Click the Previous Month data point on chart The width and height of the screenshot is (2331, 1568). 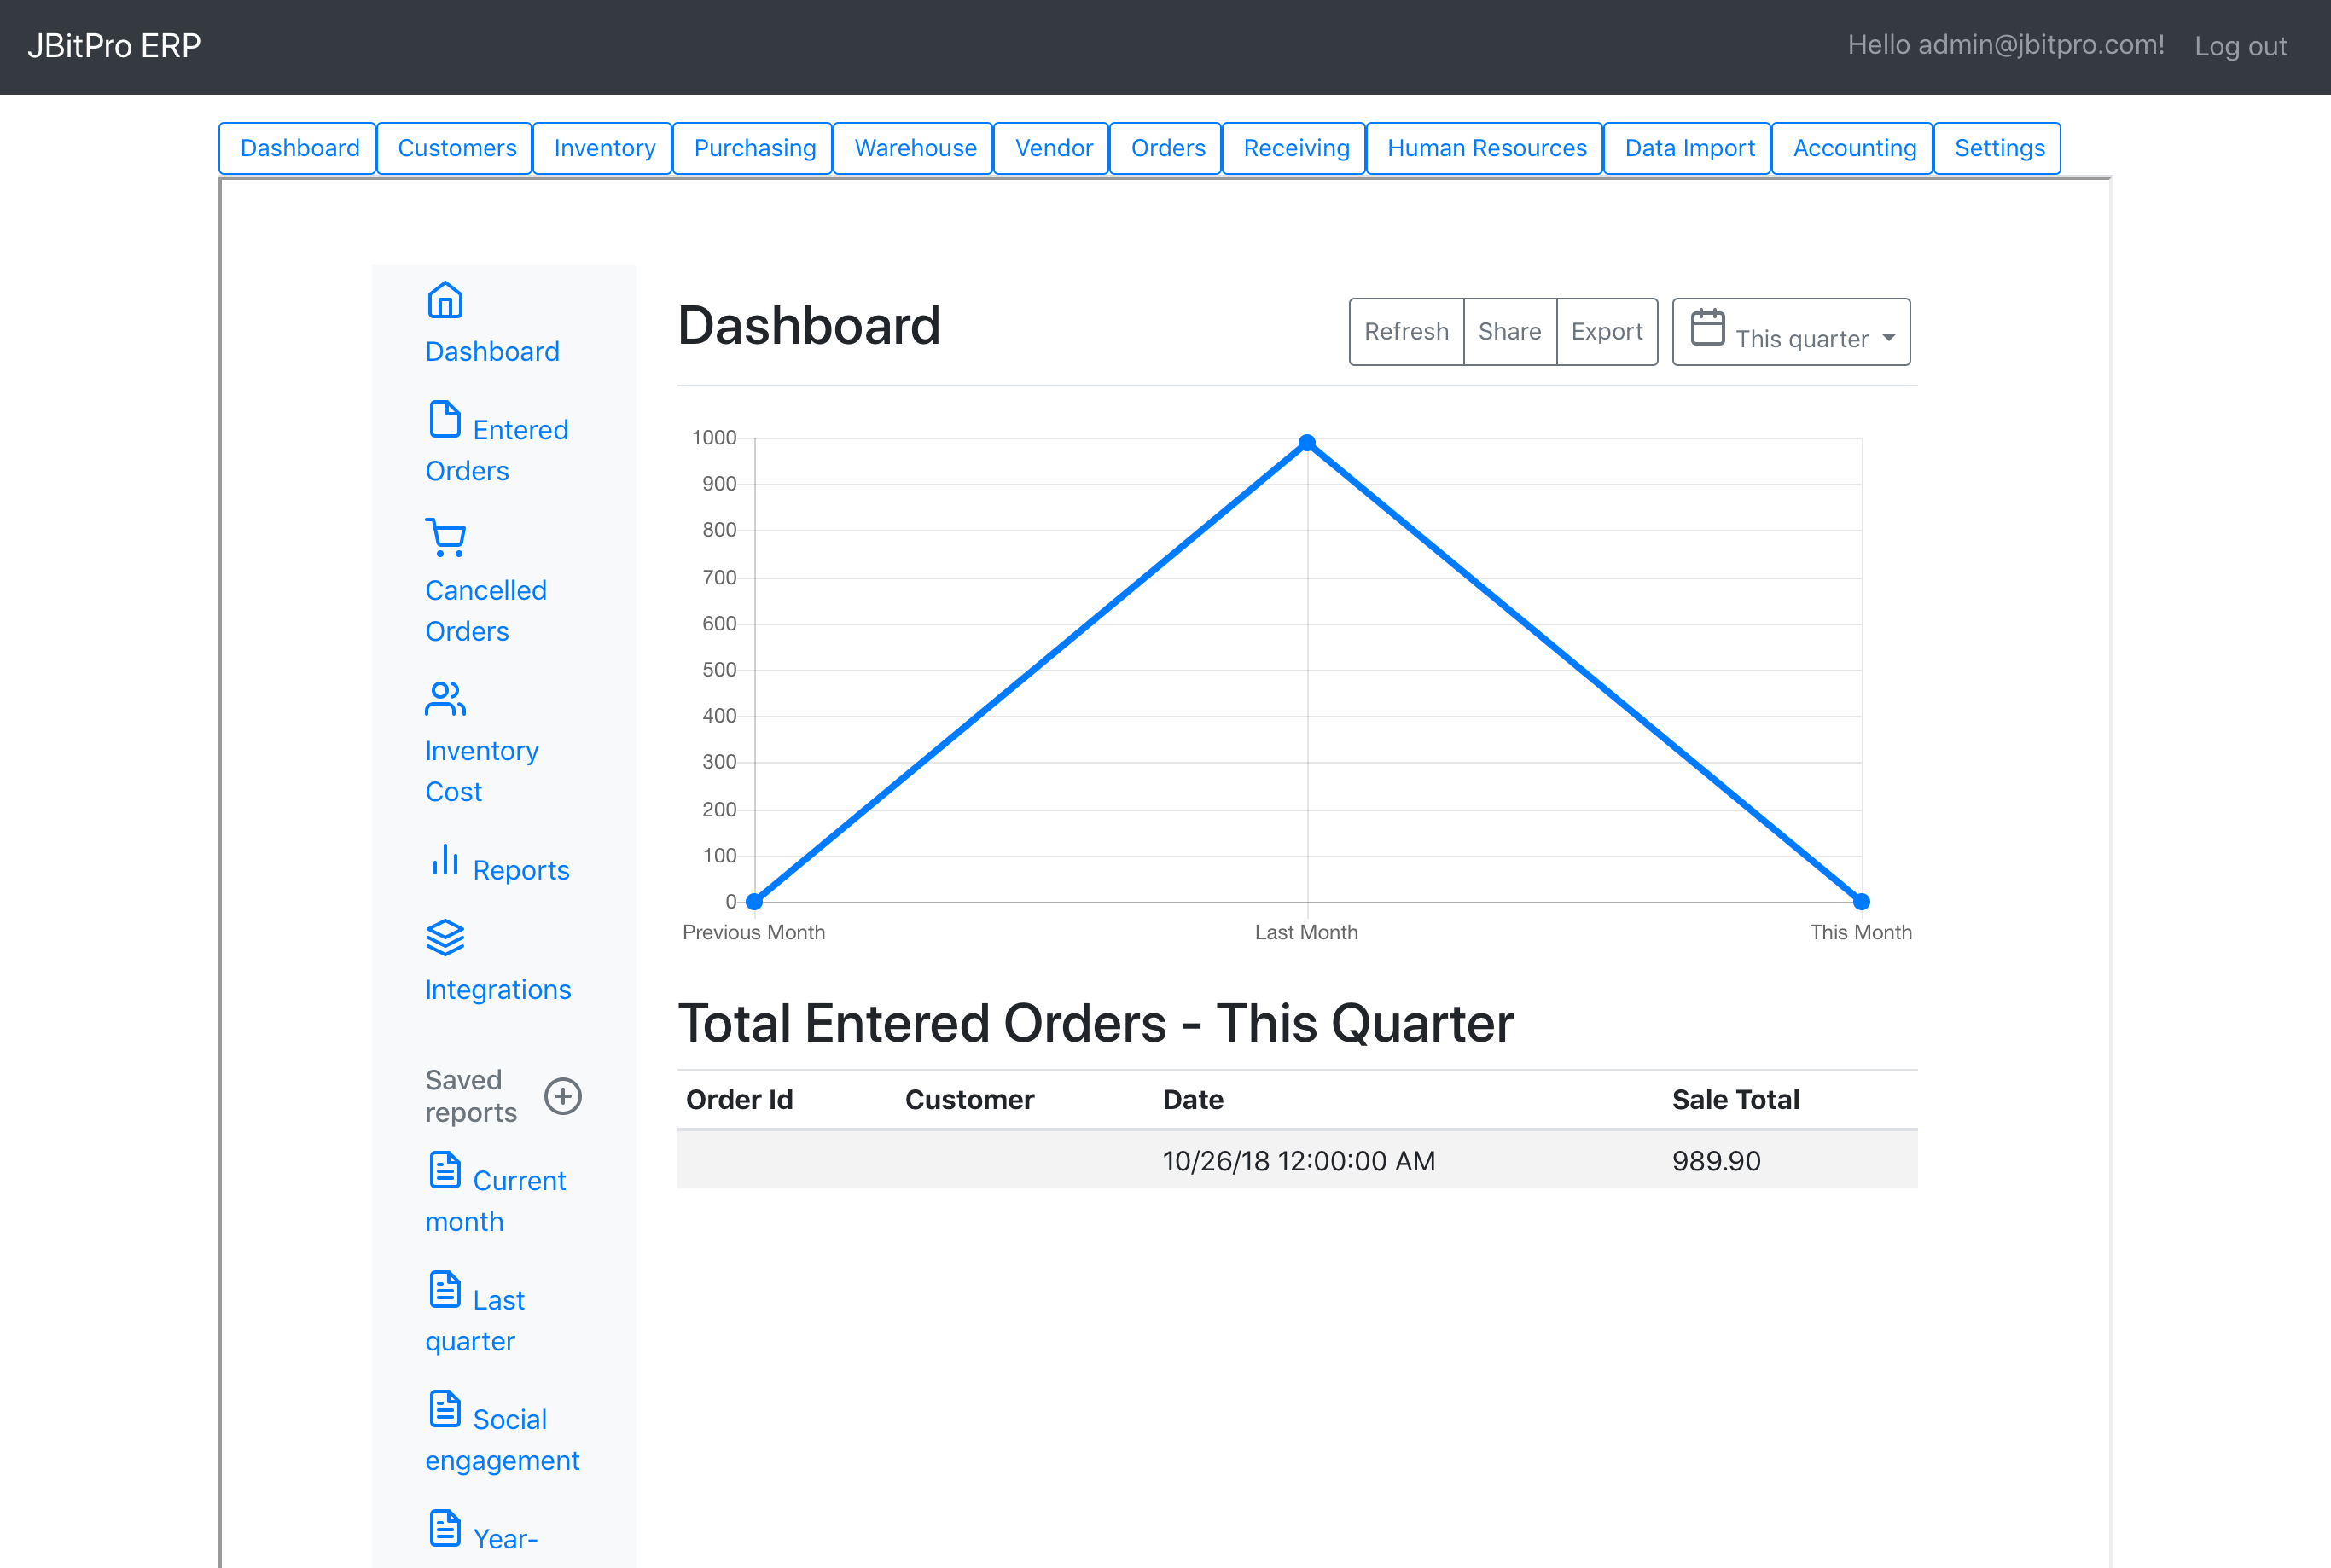755,902
